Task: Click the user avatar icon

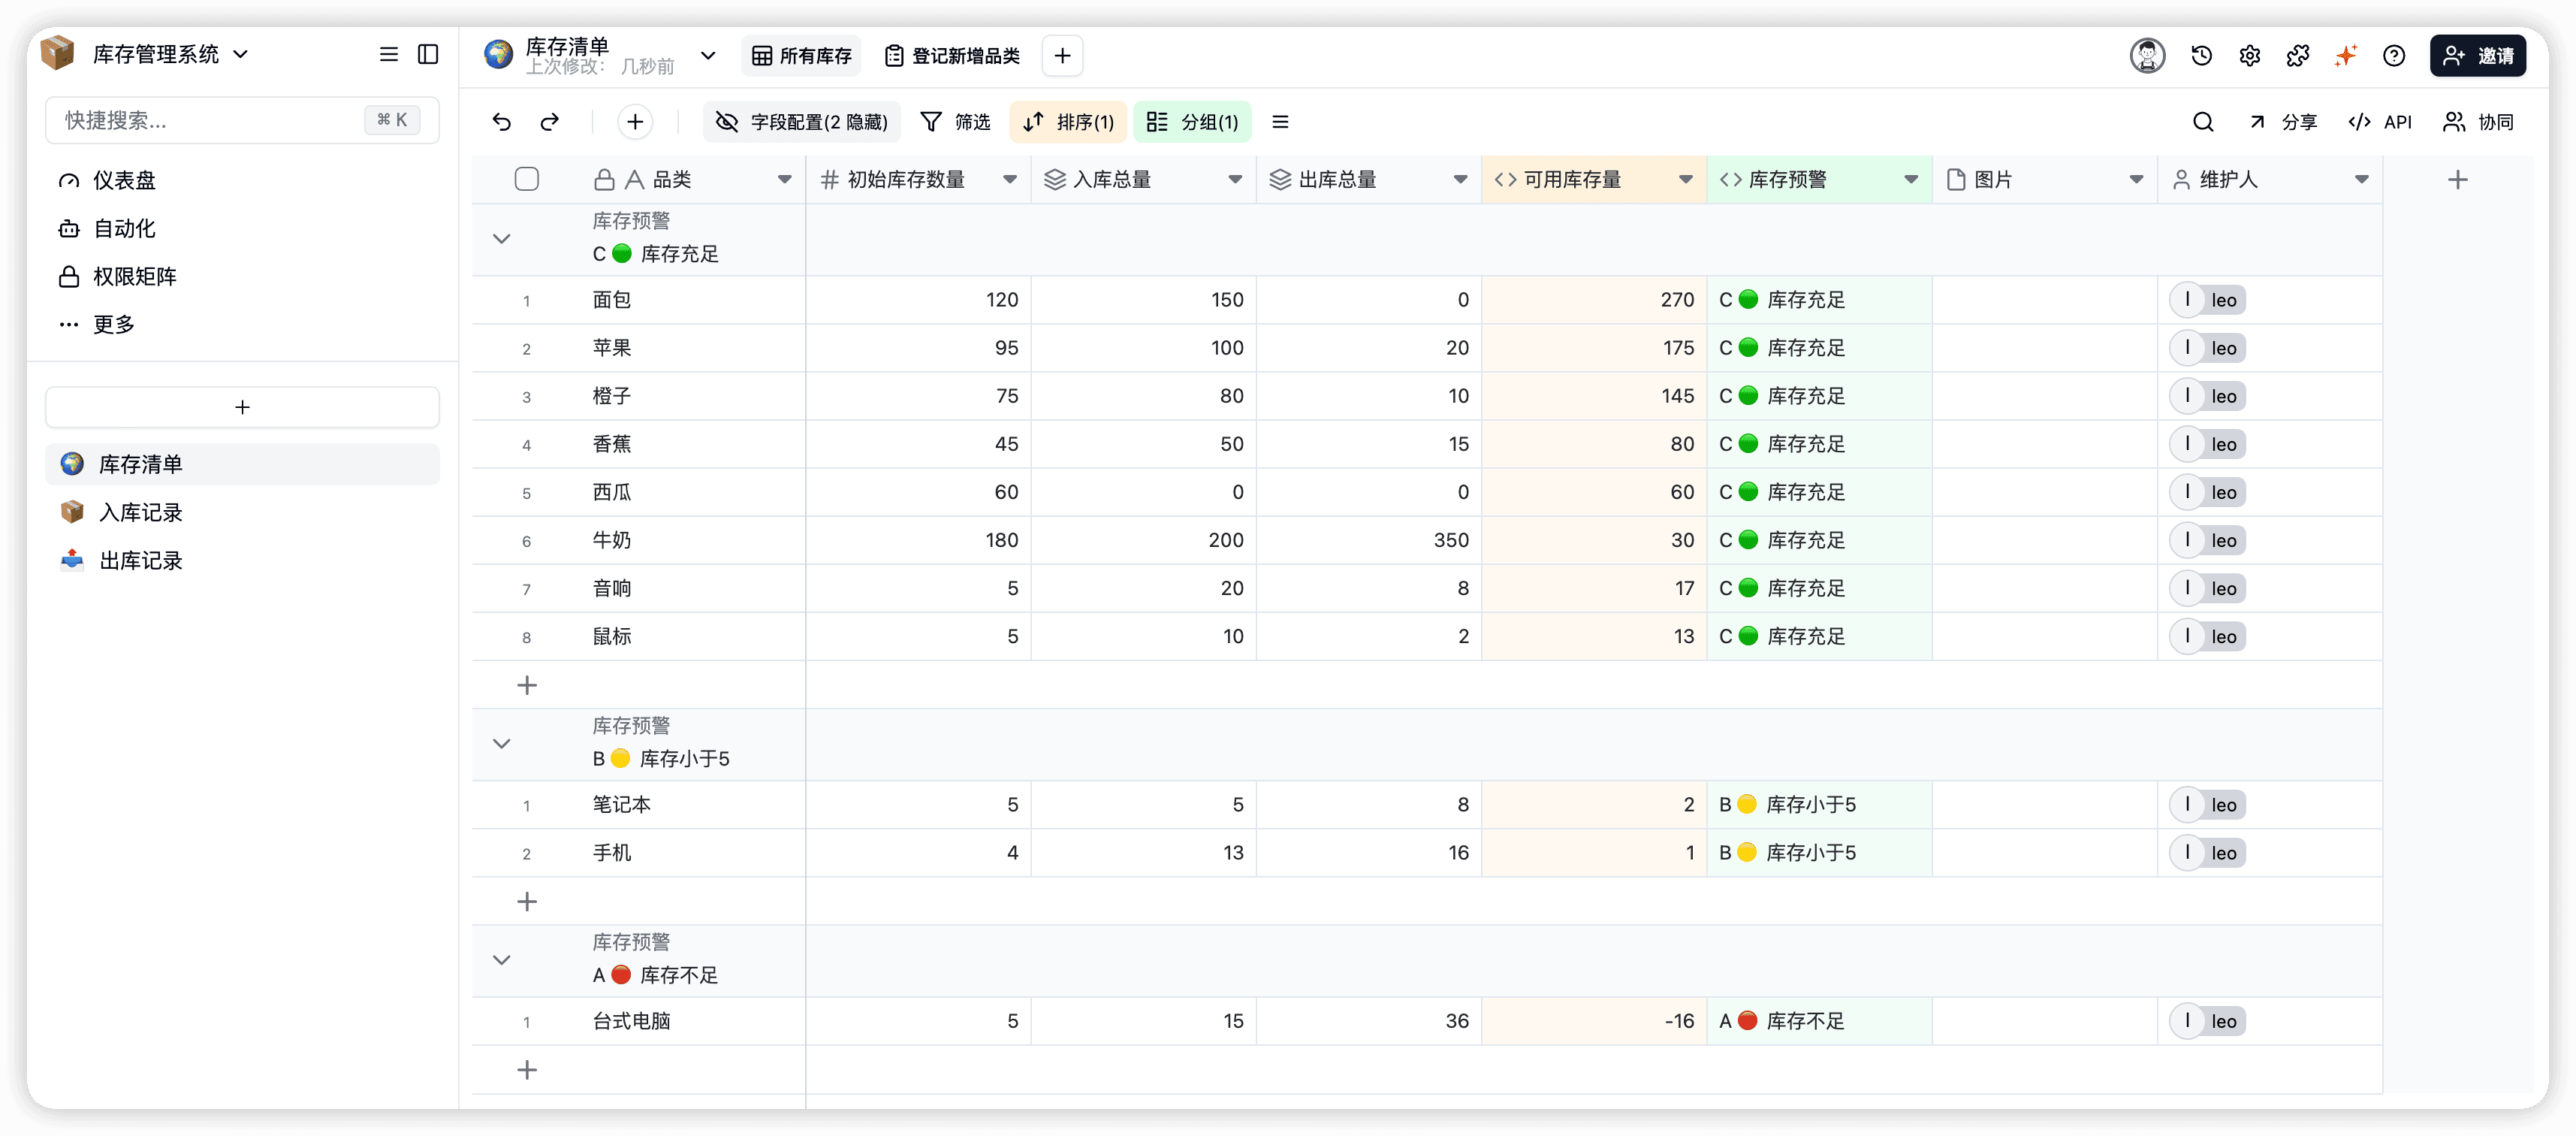Action: pos(2147,56)
